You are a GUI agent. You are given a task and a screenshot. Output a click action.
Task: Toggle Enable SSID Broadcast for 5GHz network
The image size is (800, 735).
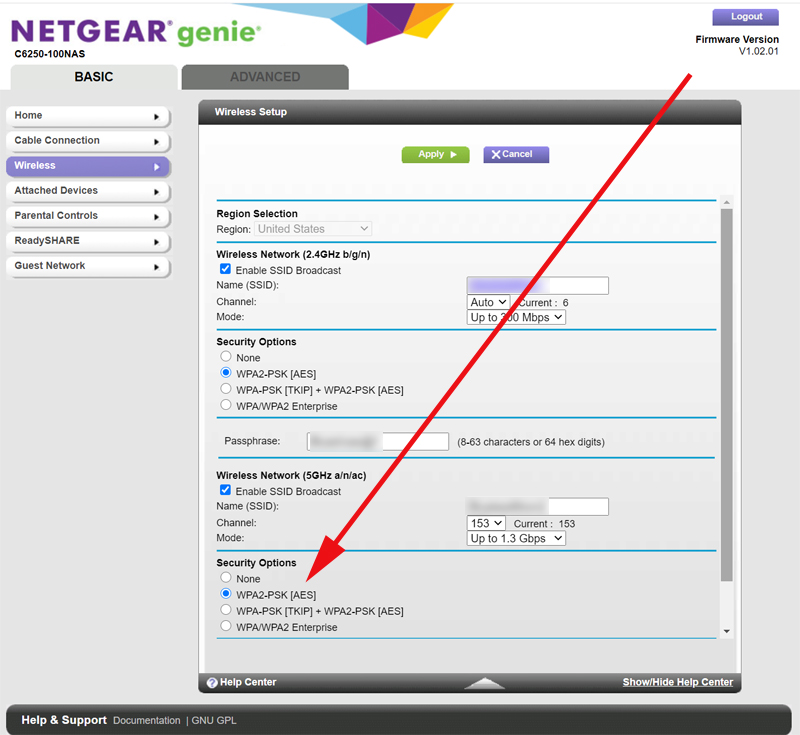coord(226,491)
